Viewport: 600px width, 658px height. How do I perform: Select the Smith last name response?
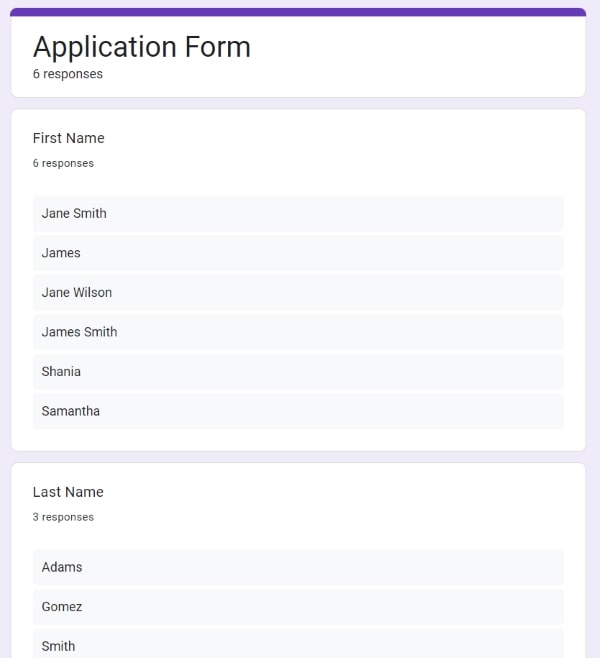coord(298,643)
